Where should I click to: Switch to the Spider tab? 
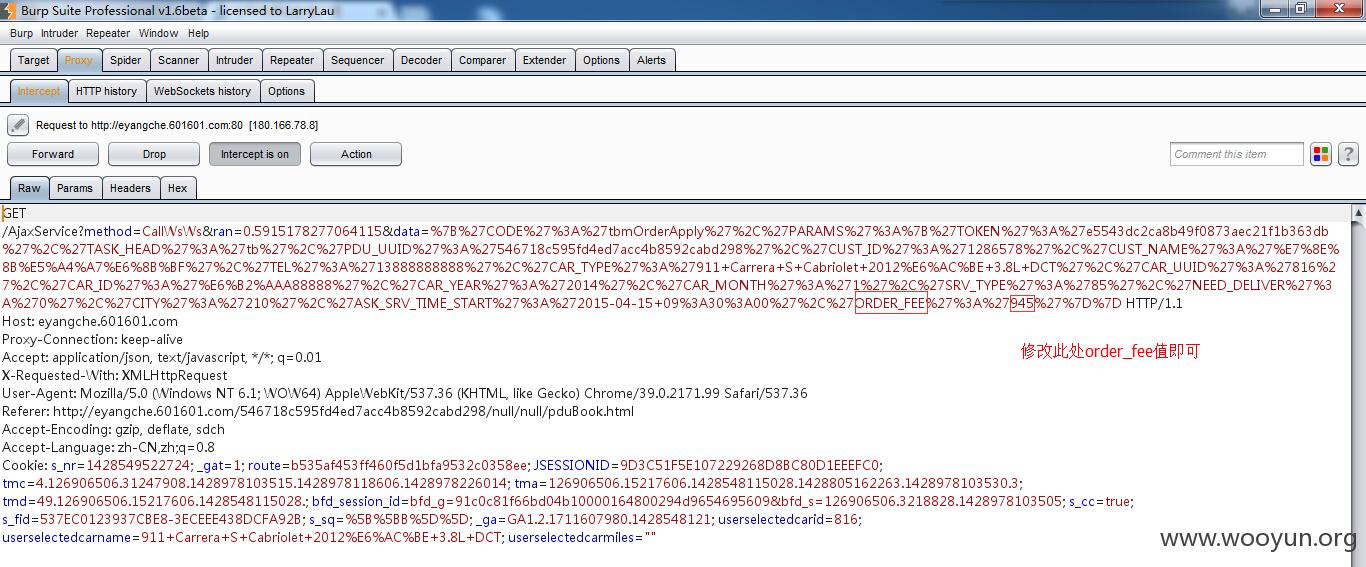pos(126,60)
